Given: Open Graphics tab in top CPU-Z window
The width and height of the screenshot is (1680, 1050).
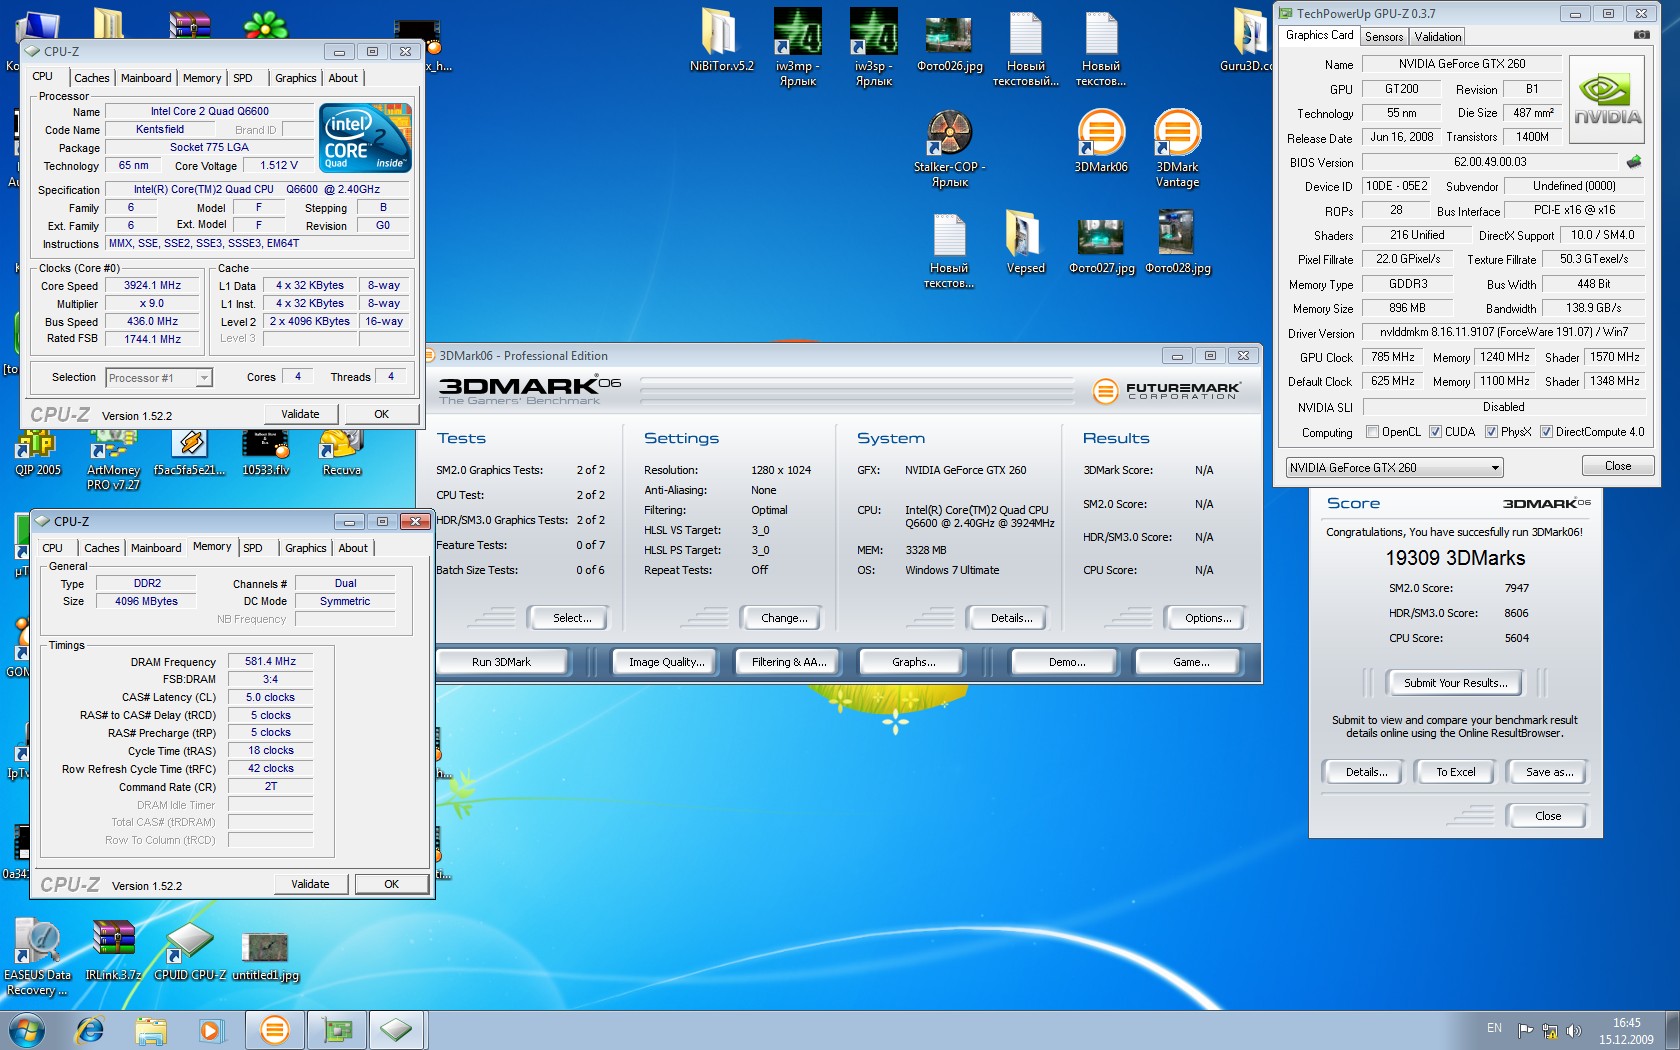Looking at the screenshot, I should 296,78.
